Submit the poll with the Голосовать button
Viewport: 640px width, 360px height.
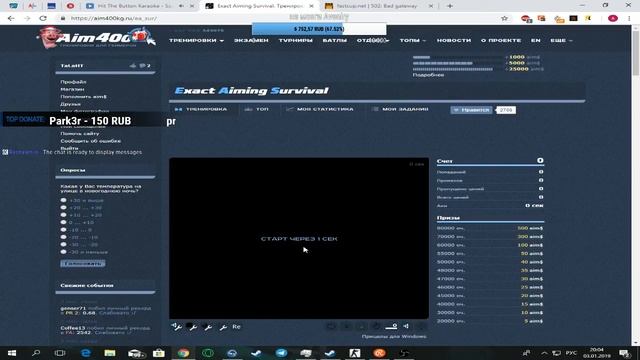pyautogui.click(x=83, y=263)
